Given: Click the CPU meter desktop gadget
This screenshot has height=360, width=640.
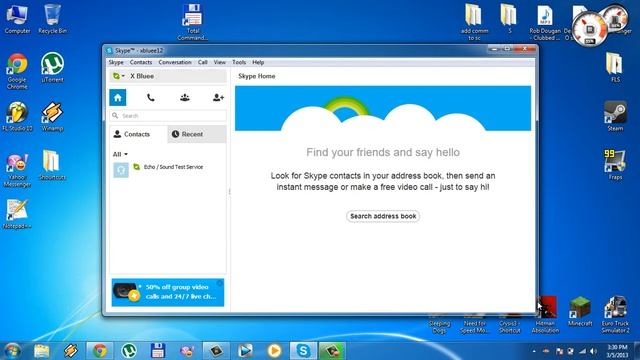Looking at the screenshot, I should [x=590, y=29].
